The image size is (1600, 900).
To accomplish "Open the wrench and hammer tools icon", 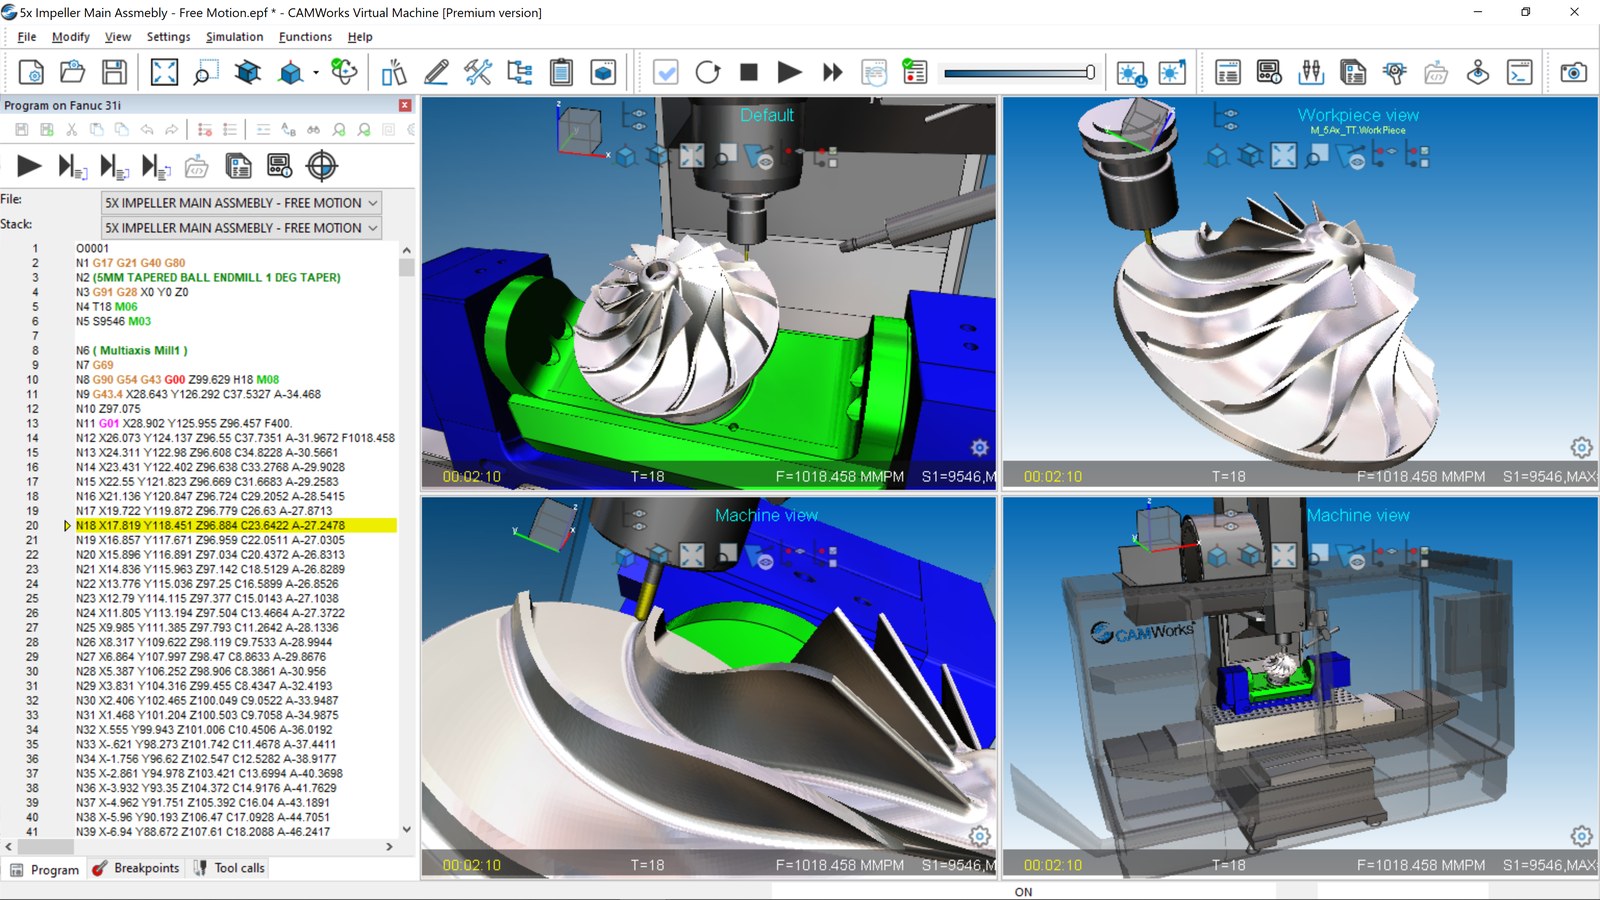I will click(x=478, y=72).
